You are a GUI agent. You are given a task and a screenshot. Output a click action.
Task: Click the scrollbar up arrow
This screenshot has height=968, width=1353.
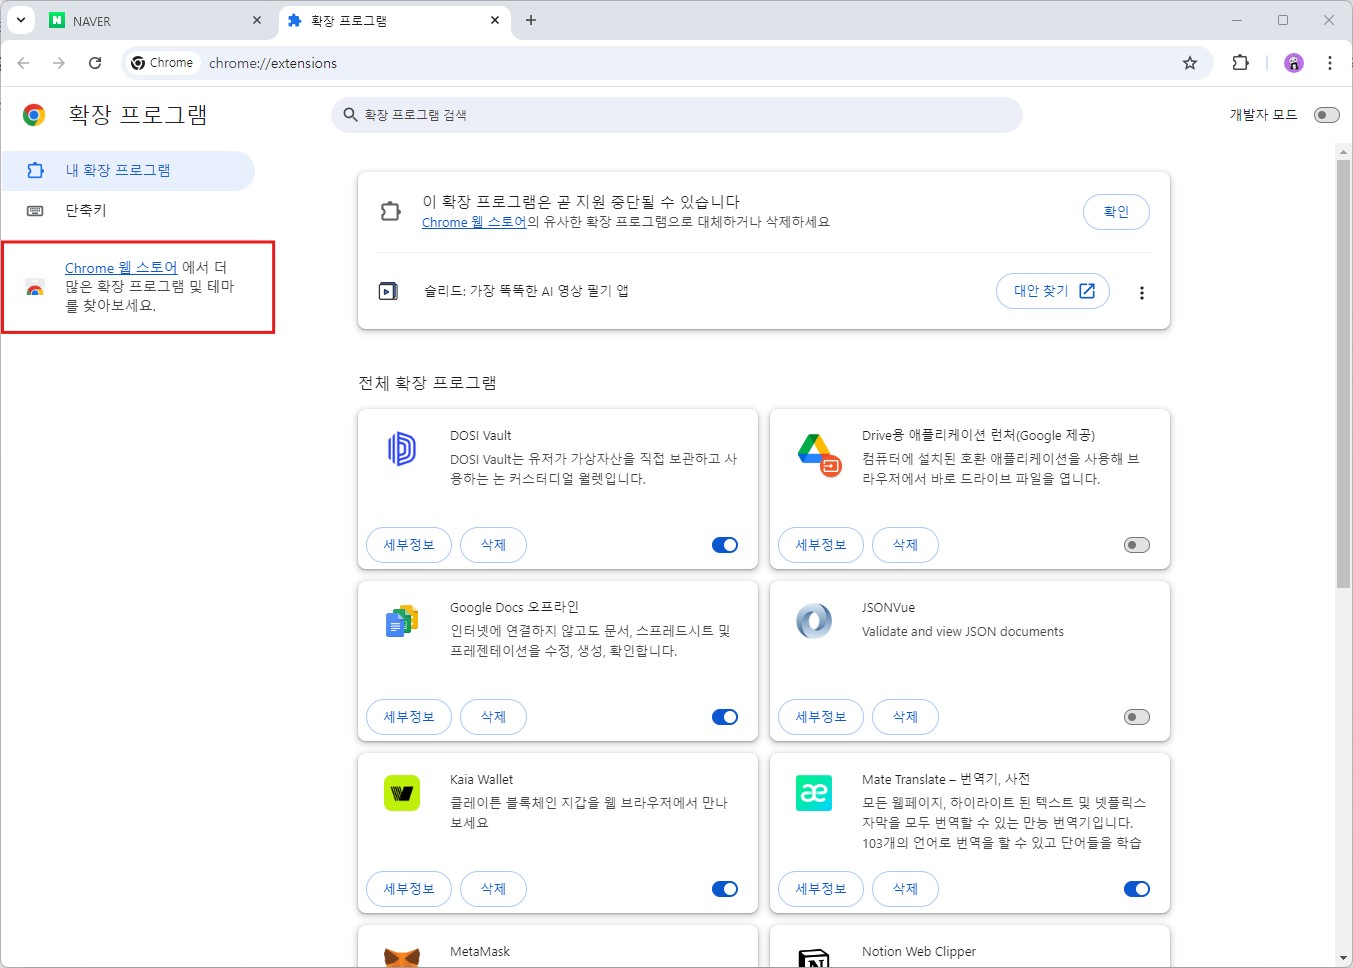(1343, 152)
